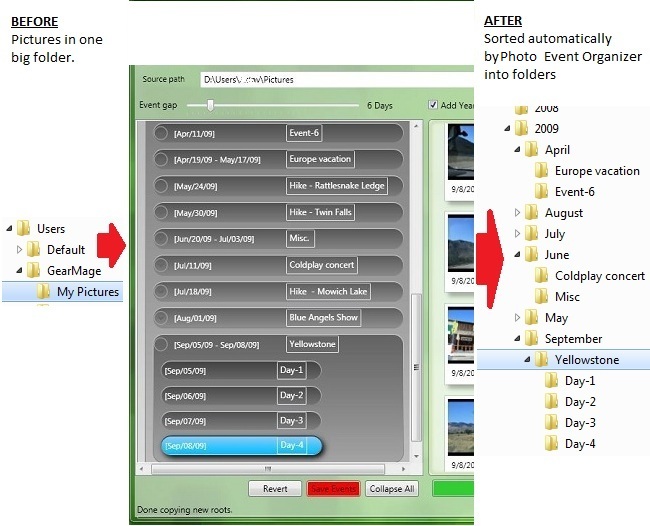Select the [Sep/06/09] Day-2 sub-event
The image size is (650, 526).
(x=241, y=395)
